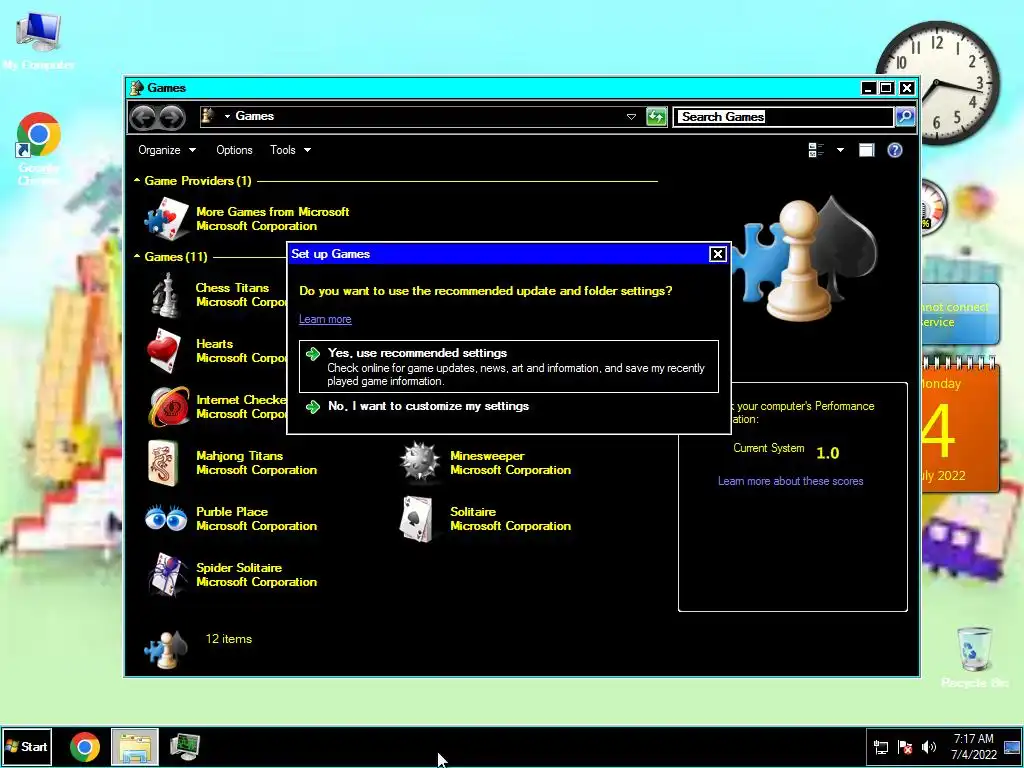
Task: Click the Options toolbar item
Action: (x=234, y=150)
